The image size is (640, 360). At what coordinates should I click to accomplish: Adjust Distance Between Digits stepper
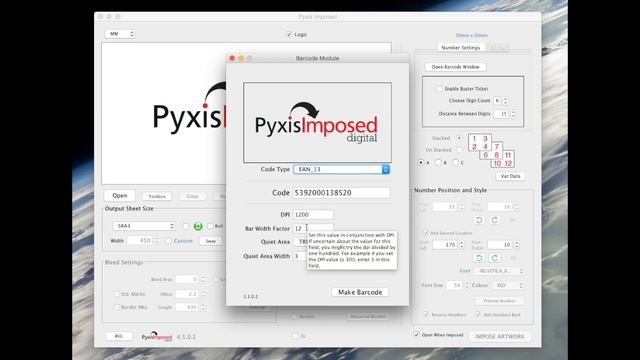[x=513, y=114]
